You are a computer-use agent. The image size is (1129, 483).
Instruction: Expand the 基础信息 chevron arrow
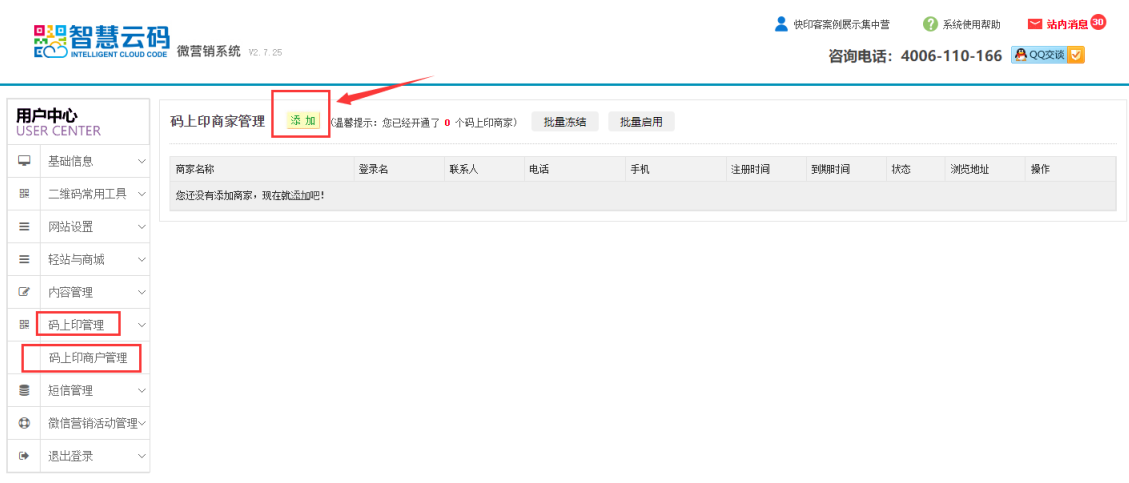coord(141,161)
